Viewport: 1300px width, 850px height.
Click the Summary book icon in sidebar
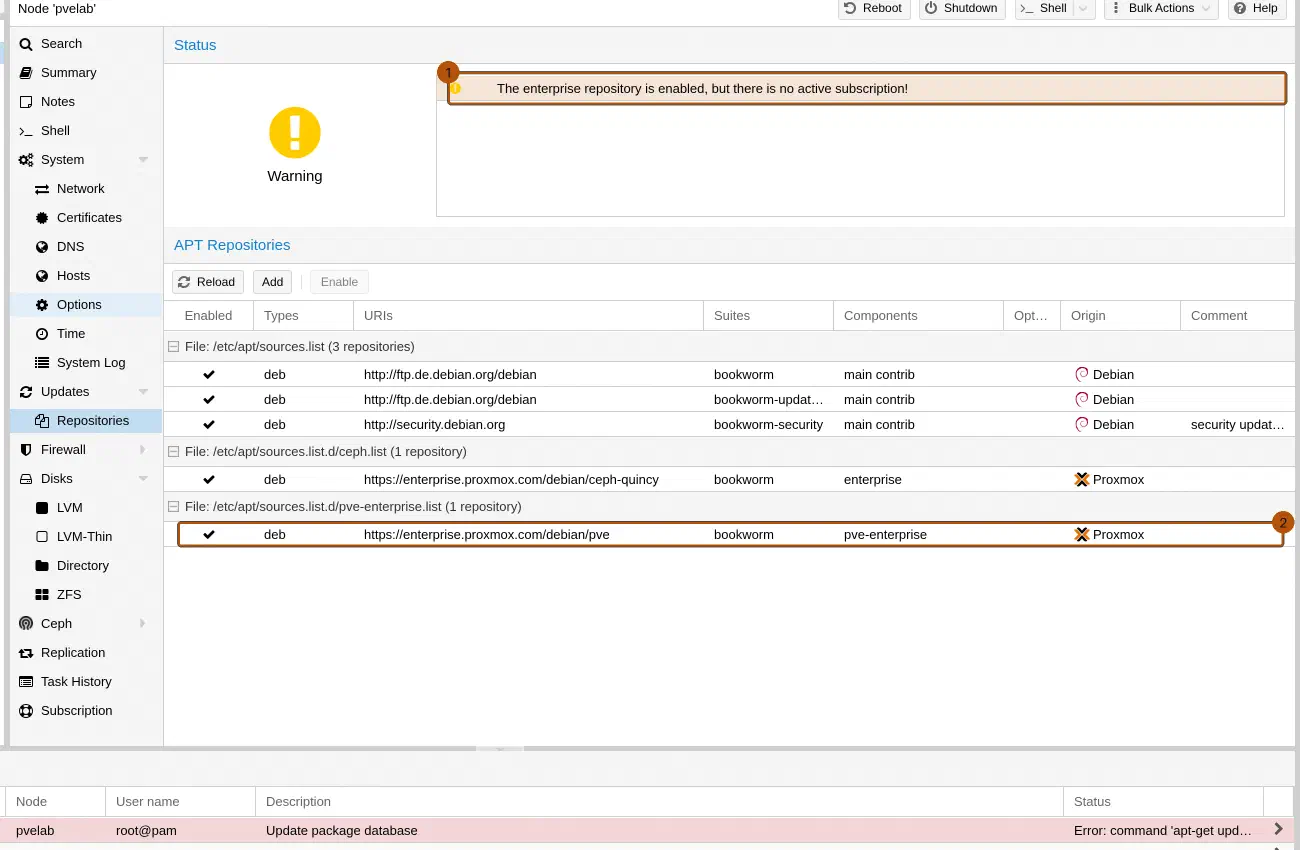(26, 73)
